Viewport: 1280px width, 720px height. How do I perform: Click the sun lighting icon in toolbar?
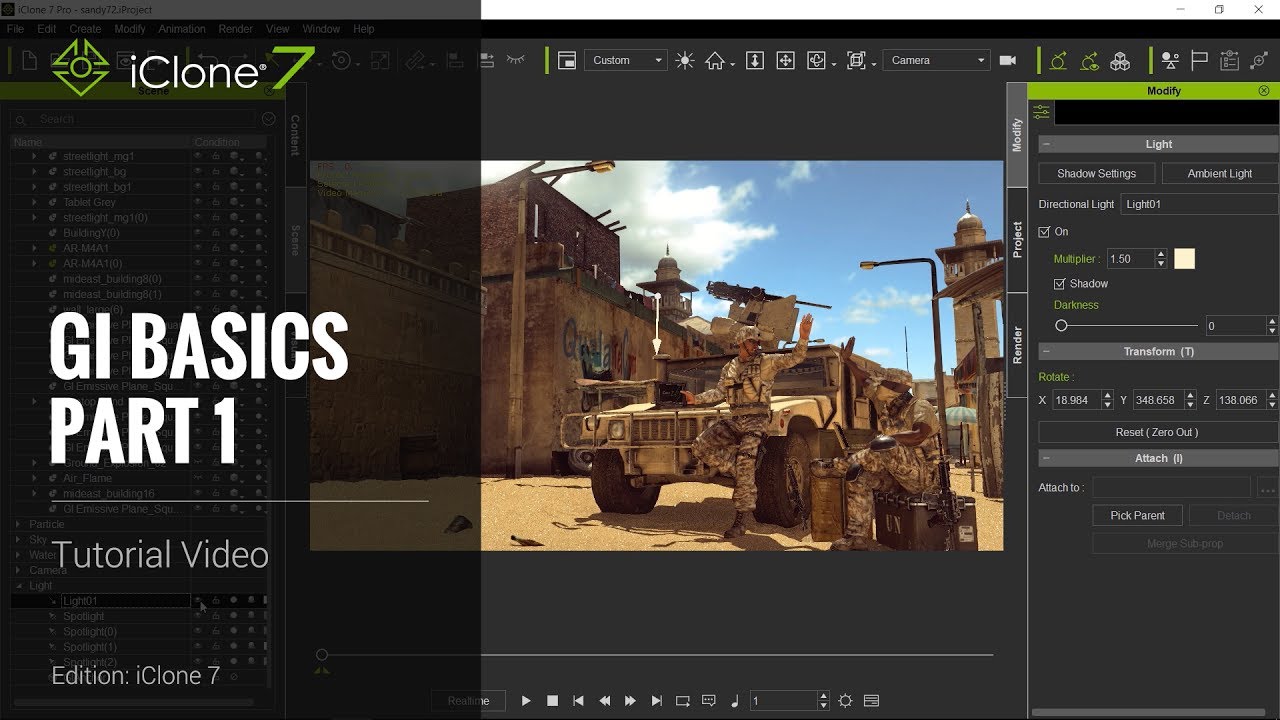[684, 60]
